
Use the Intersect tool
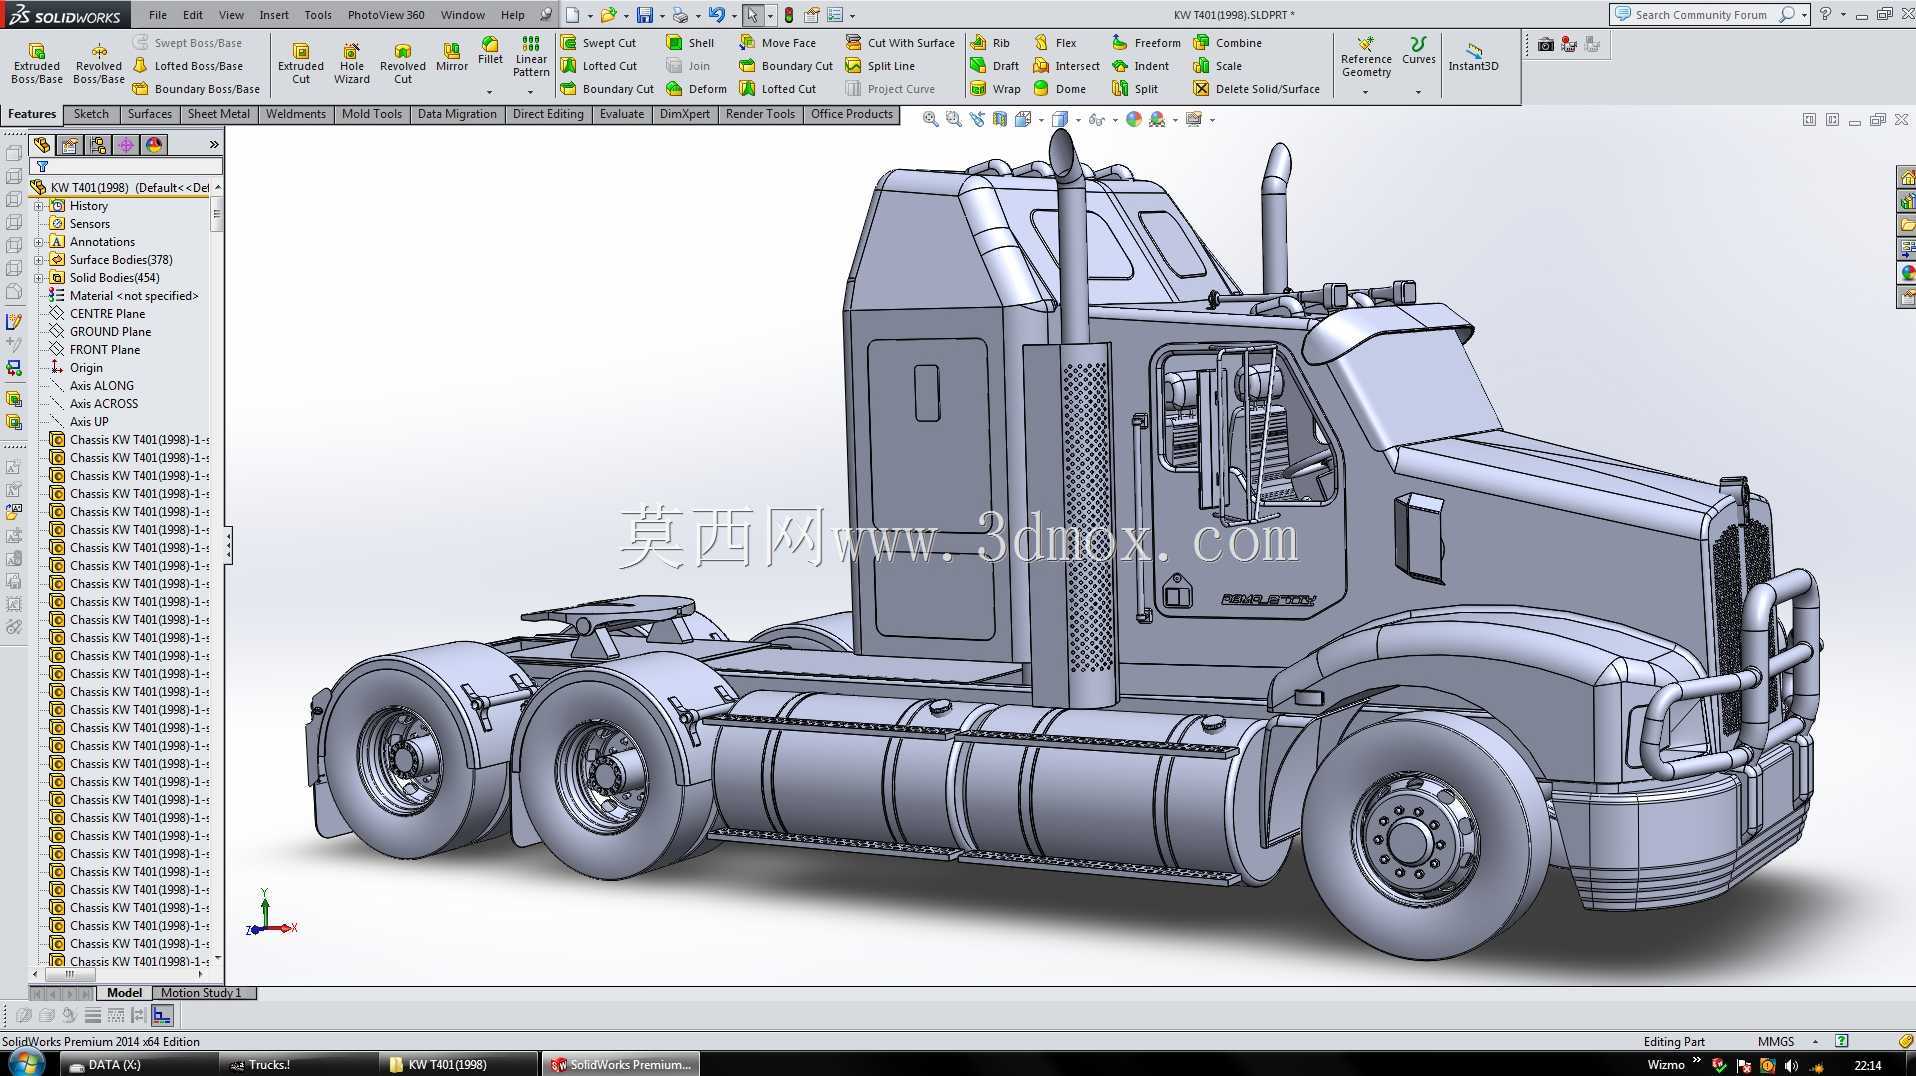tap(1066, 66)
